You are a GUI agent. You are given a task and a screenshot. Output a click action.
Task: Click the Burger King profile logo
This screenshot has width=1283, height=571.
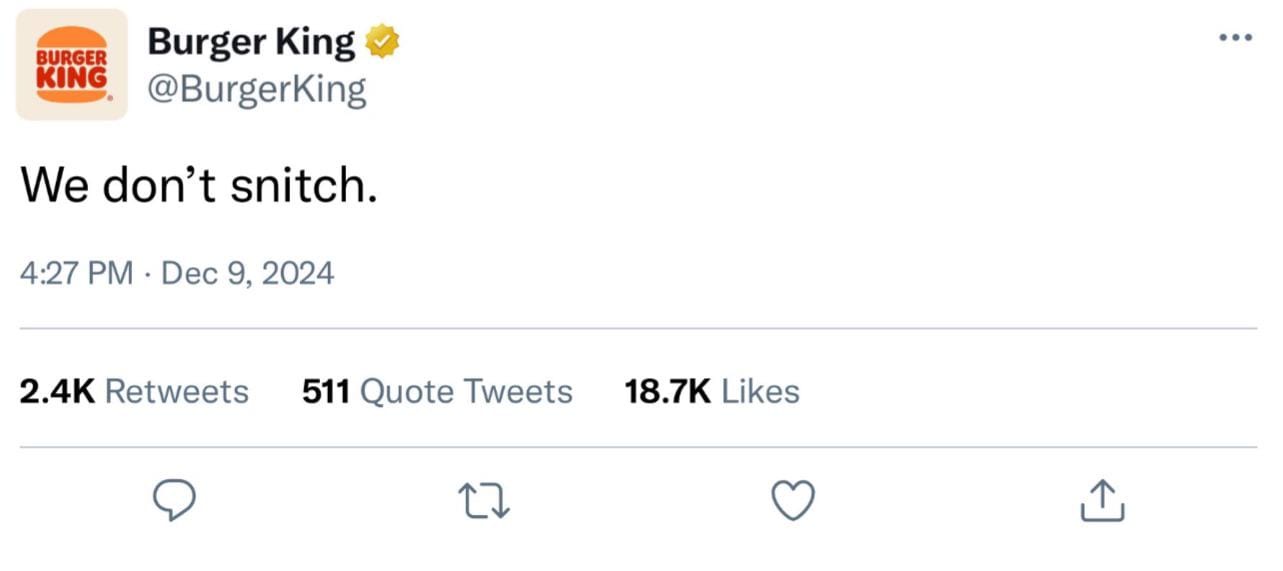[x=72, y=64]
